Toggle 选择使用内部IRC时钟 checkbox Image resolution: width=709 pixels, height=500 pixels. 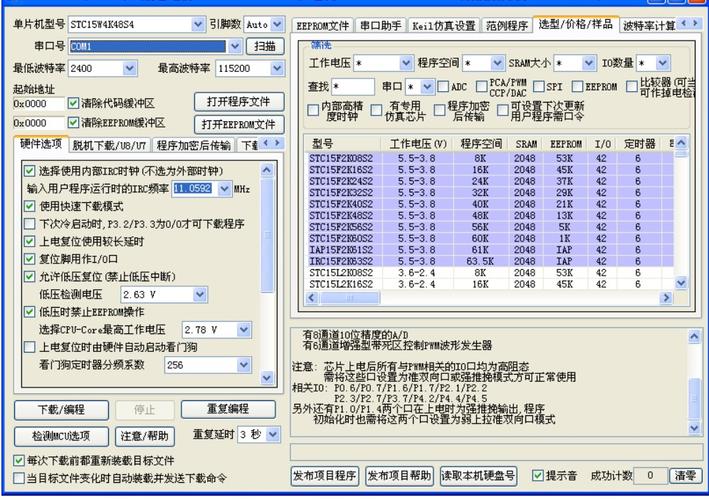tap(29, 171)
